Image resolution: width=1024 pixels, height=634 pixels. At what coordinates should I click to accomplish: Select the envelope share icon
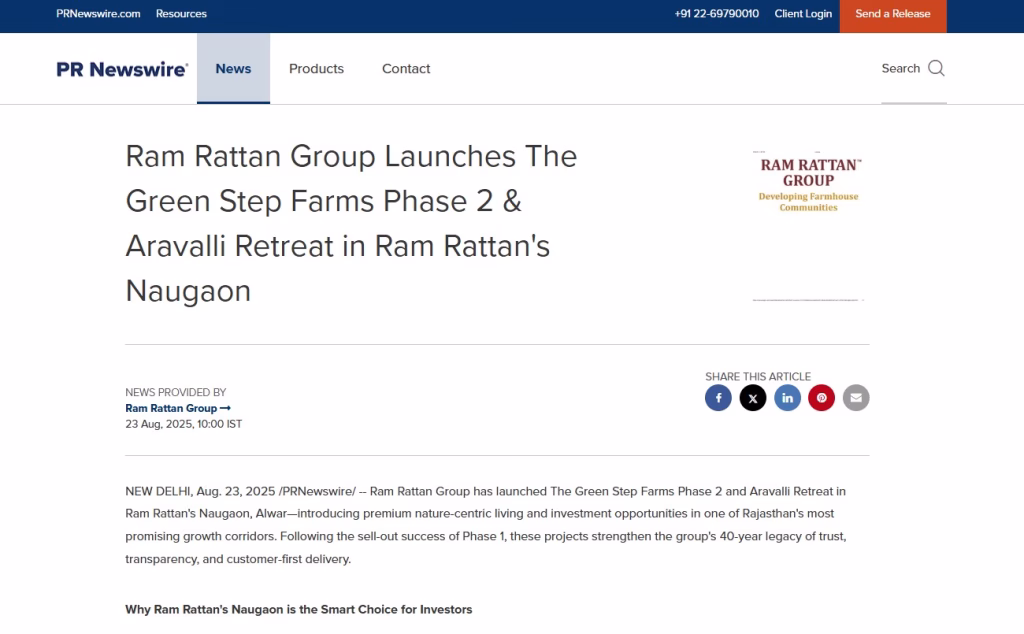coord(856,397)
